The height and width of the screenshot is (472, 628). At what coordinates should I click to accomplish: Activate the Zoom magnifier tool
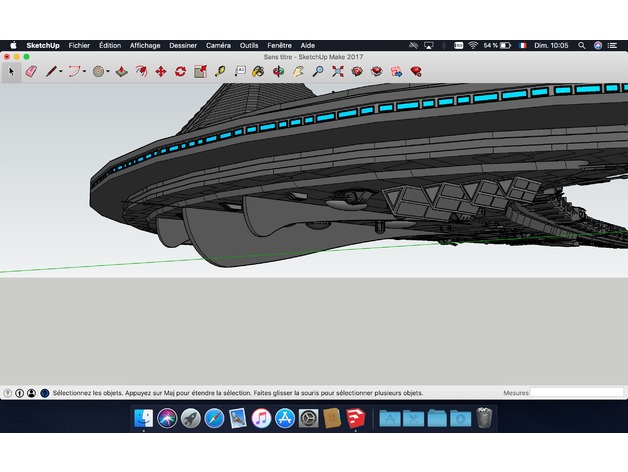(x=318, y=72)
